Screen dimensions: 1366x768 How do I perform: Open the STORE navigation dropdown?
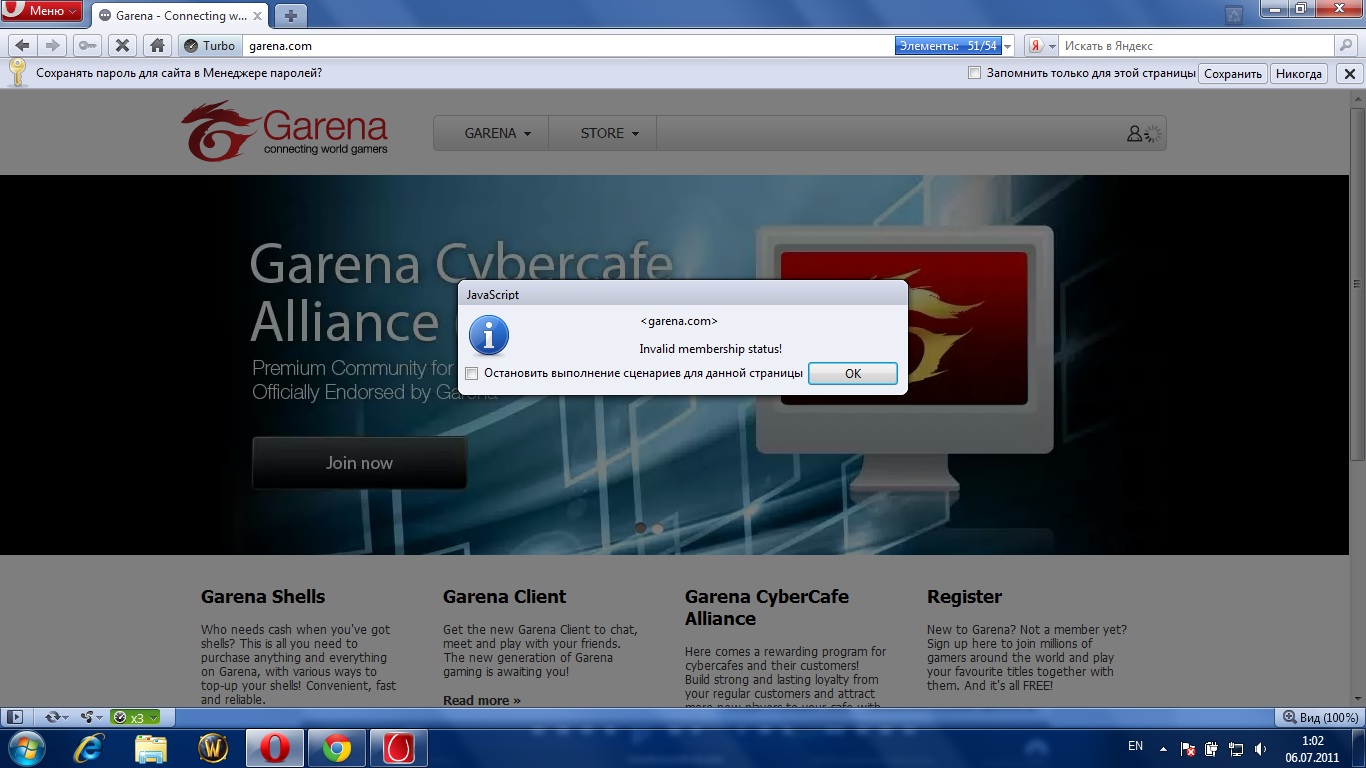coord(610,133)
